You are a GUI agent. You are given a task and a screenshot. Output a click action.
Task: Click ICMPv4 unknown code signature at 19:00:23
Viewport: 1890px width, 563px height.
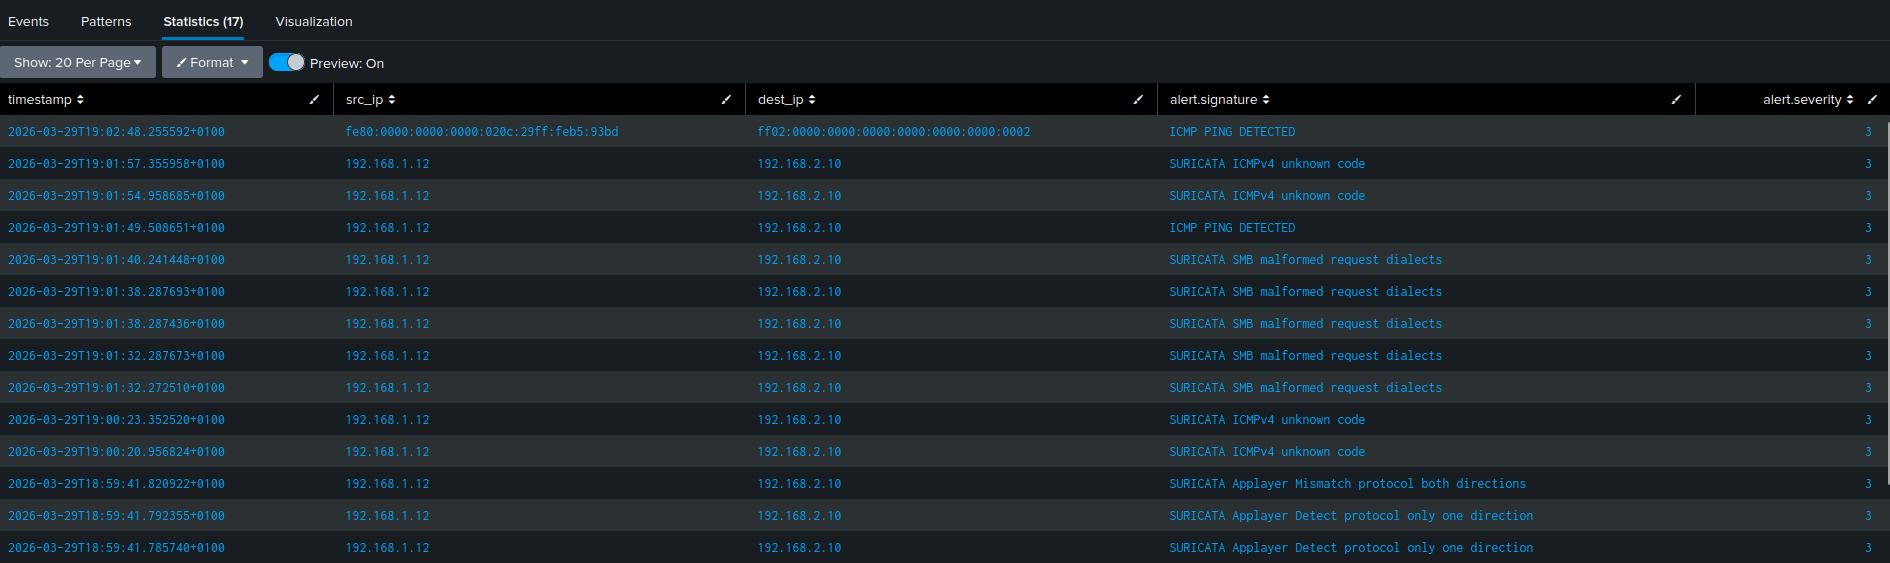click(x=1267, y=419)
